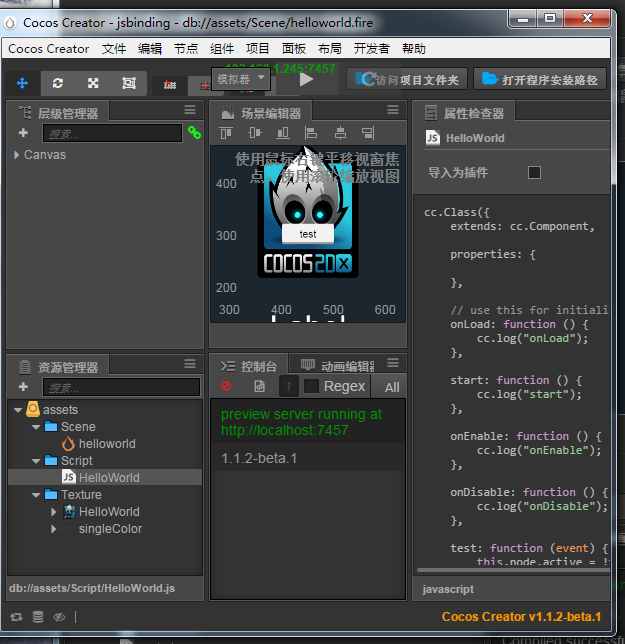Select the 场景编辑器 tab

pyautogui.click(x=261, y=113)
